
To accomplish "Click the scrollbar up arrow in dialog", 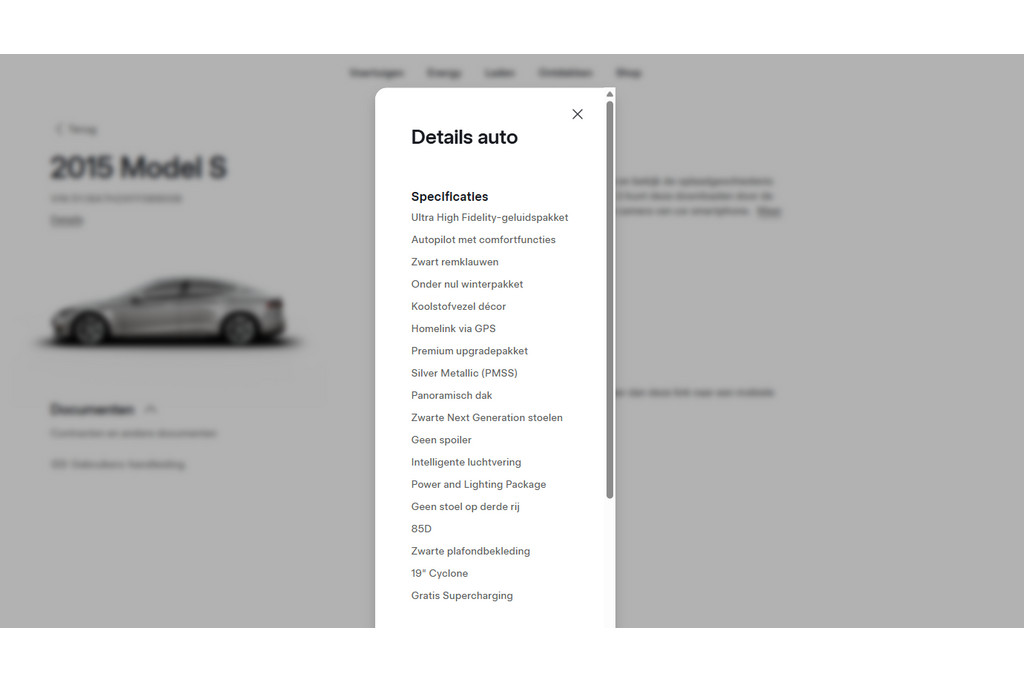I will point(609,94).
